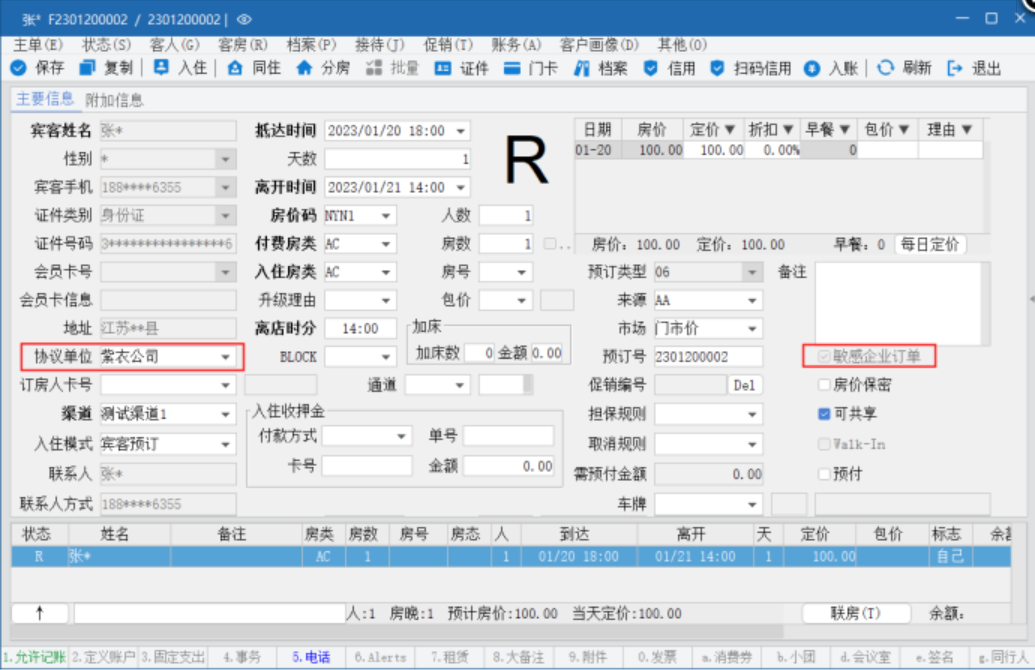
Task: Expand the 入住模式 dropdown
Action: tap(226, 444)
